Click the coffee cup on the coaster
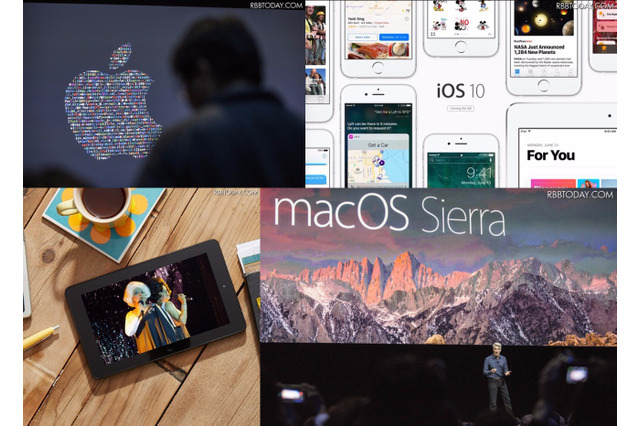Viewport: 640px width, 426px height. (98, 206)
